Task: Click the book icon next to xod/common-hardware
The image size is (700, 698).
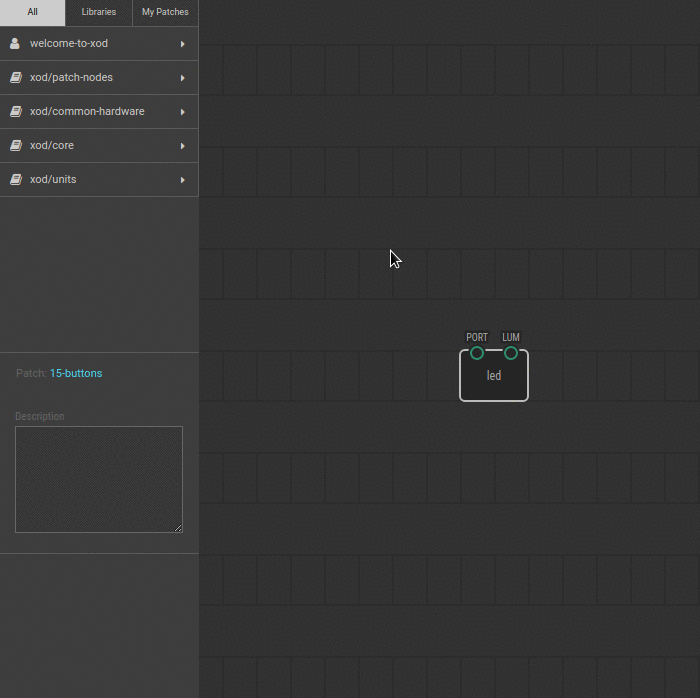Action: [x=15, y=112]
